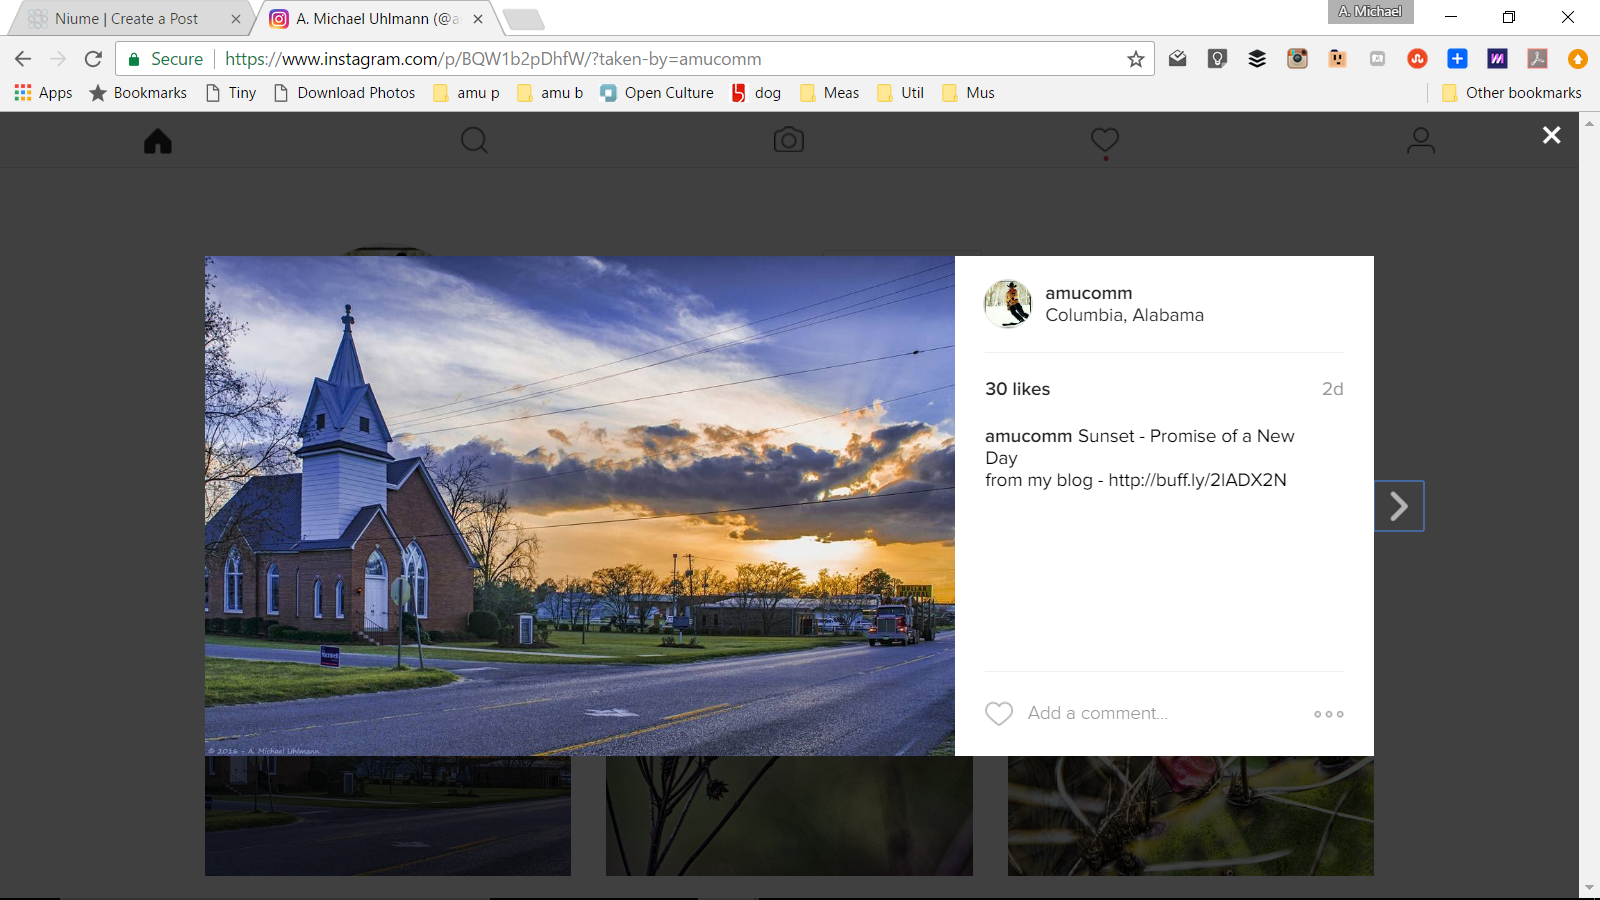Open post options via three dots
This screenshot has width=1600, height=900.
[x=1328, y=713]
